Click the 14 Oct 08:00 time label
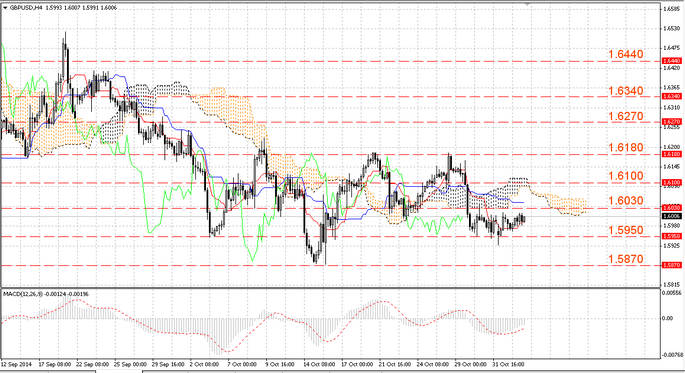This screenshot has width=685, height=373. [319, 364]
